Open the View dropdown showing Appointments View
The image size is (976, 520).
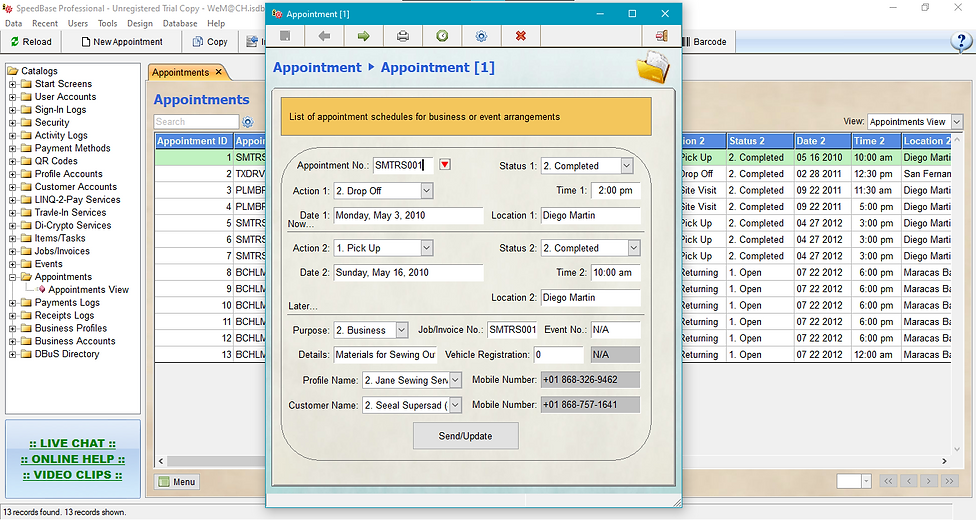pyautogui.click(x=957, y=121)
